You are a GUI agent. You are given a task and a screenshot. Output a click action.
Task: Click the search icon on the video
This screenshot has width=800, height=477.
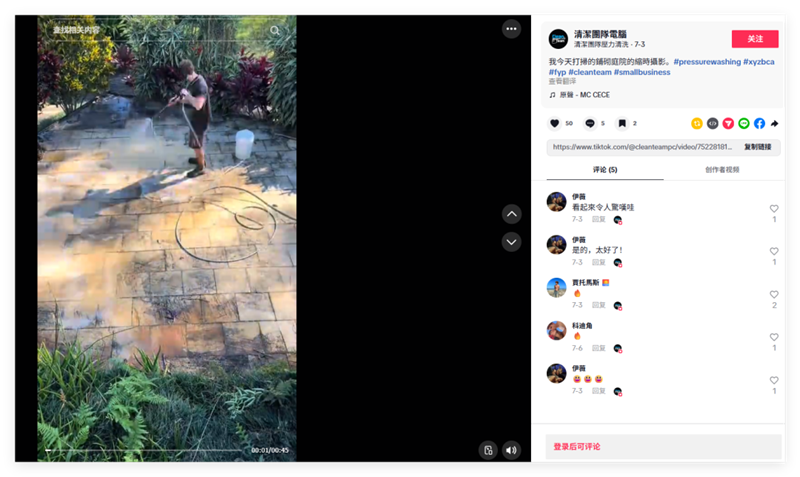pos(275,31)
